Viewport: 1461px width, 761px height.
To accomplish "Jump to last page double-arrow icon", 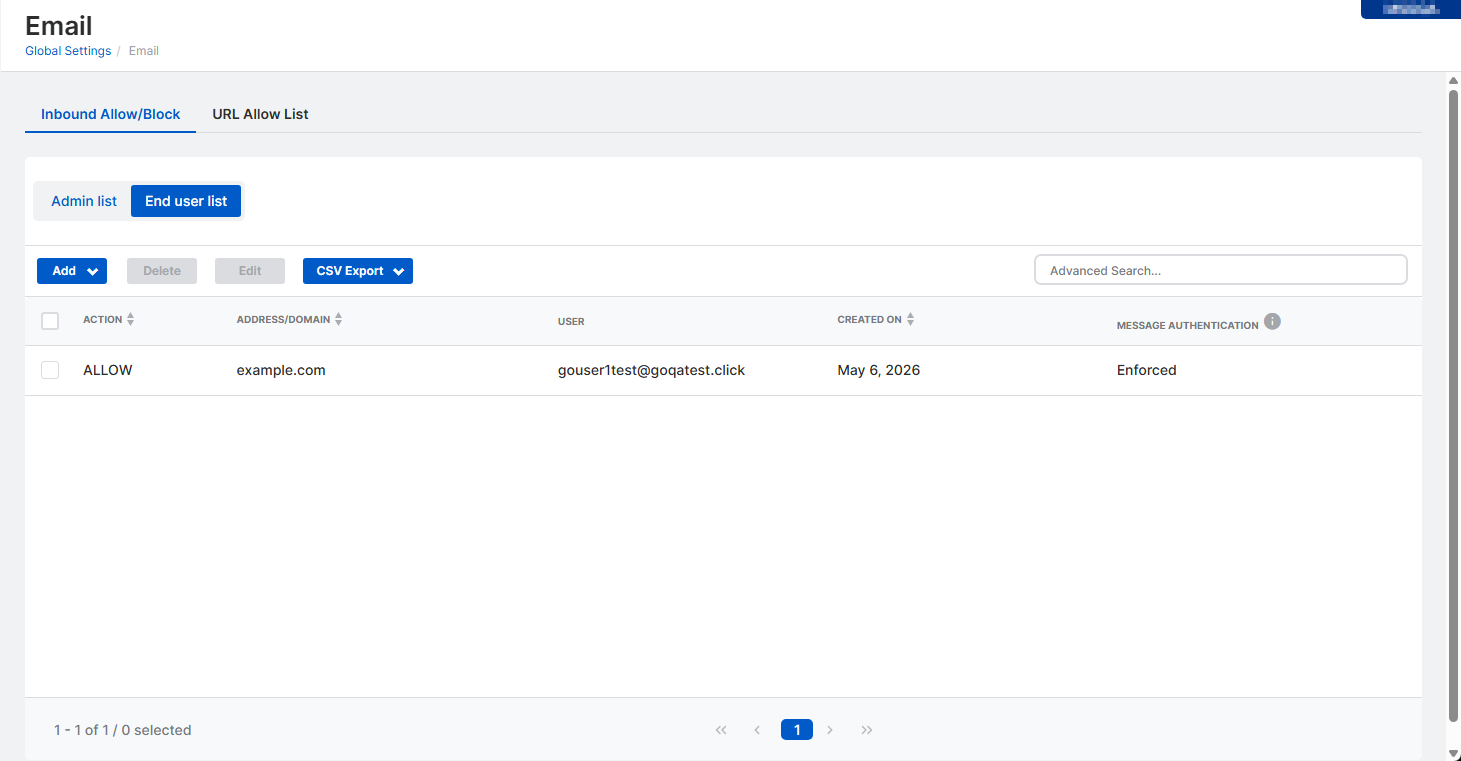I will tap(867, 730).
